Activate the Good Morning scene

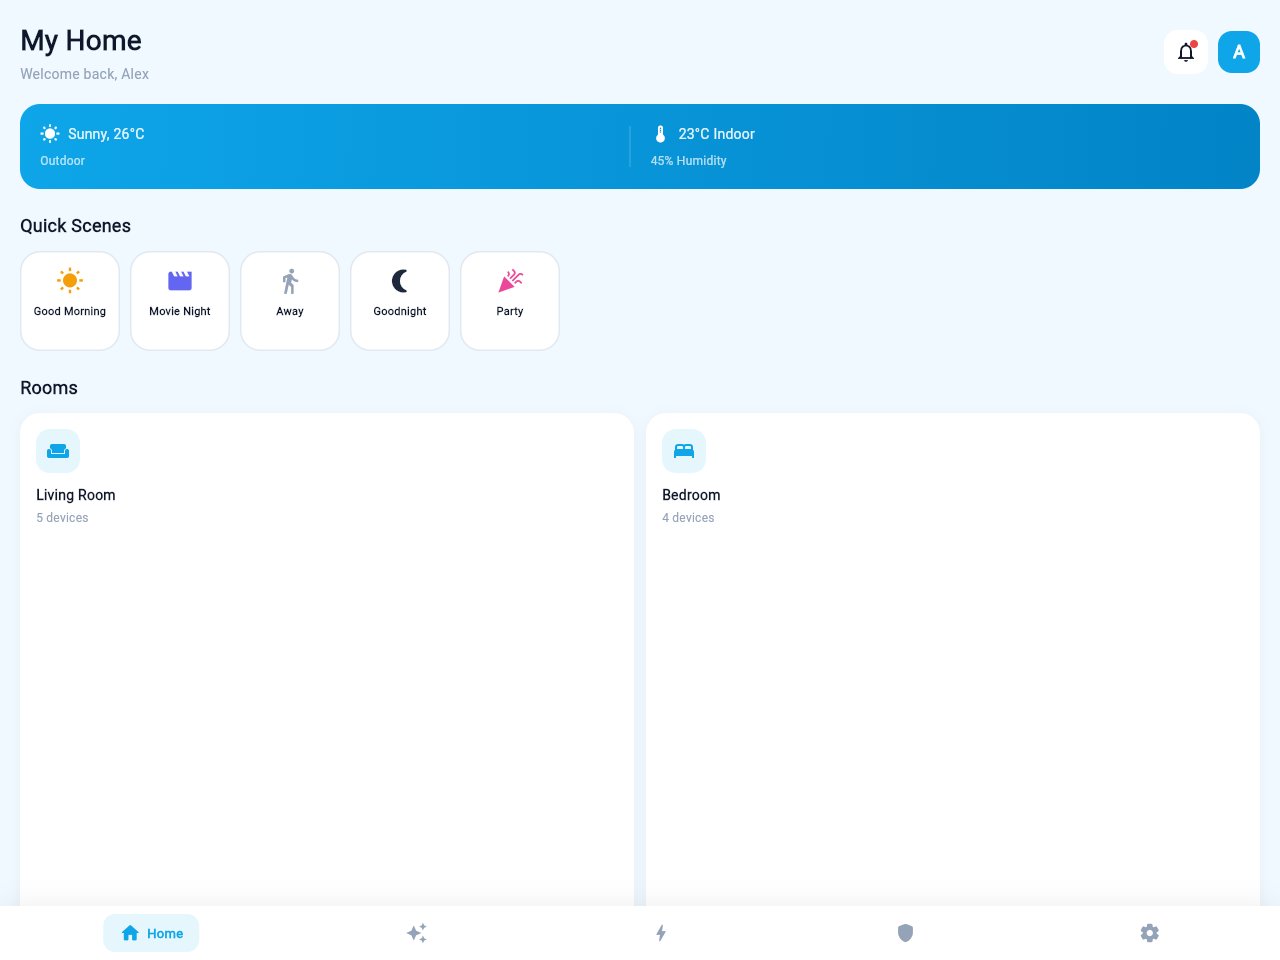pyautogui.click(x=70, y=301)
